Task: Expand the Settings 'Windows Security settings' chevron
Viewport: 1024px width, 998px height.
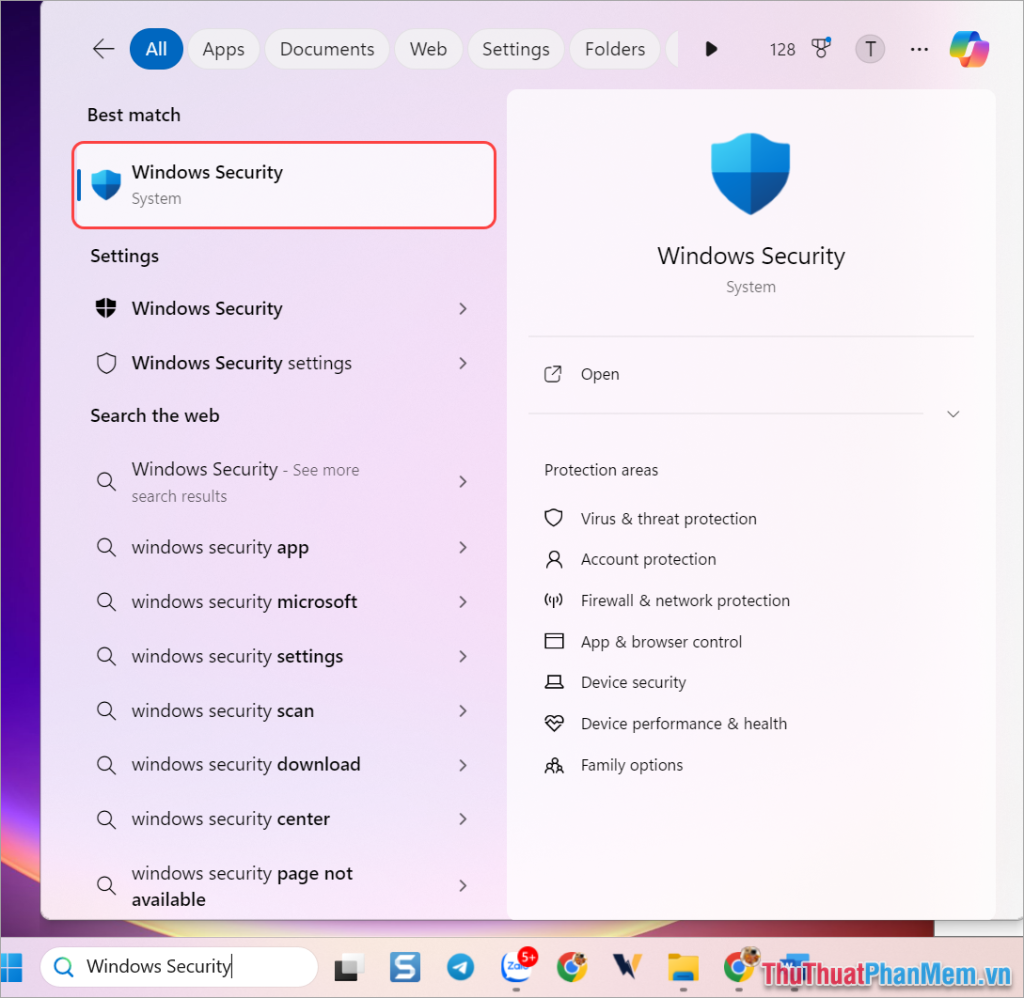Action: pyautogui.click(x=462, y=363)
